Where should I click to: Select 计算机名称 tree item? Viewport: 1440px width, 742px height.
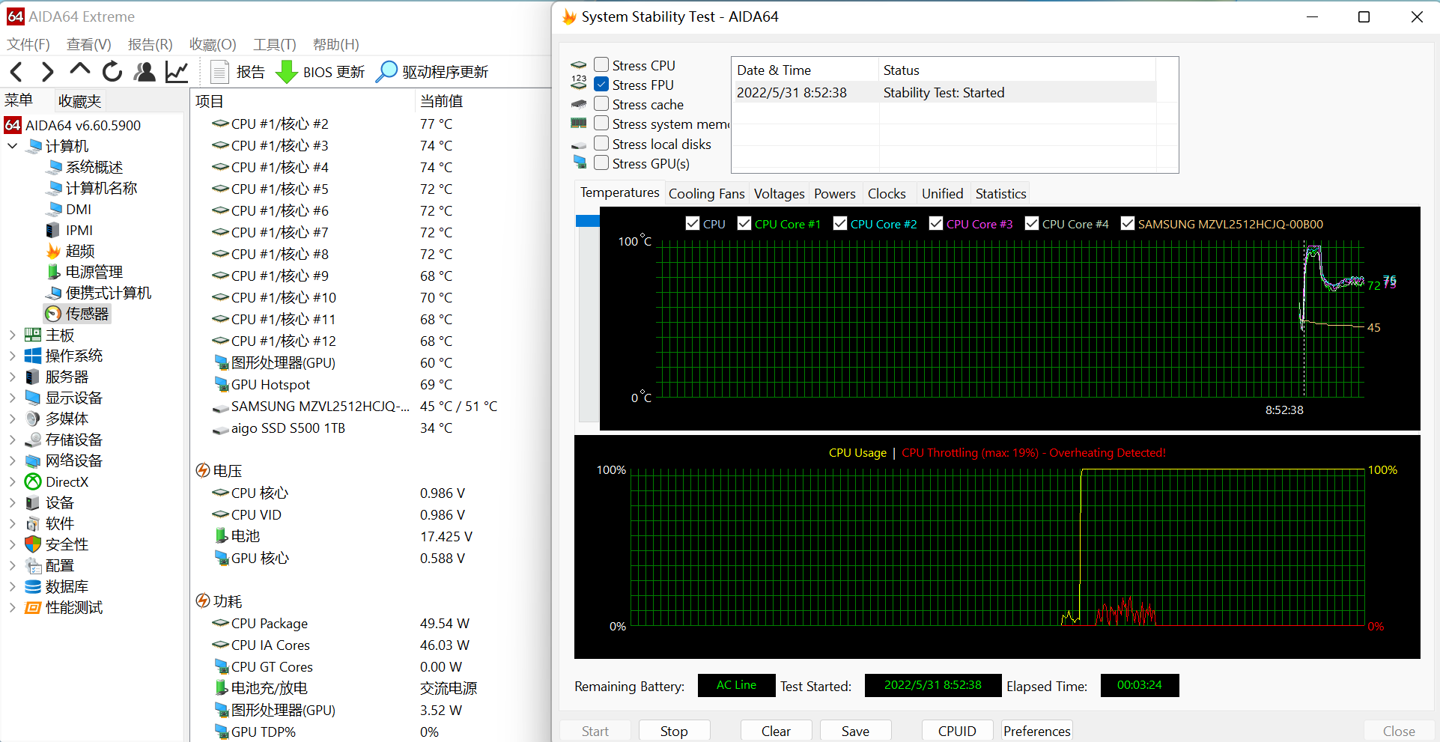[x=92, y=188]
